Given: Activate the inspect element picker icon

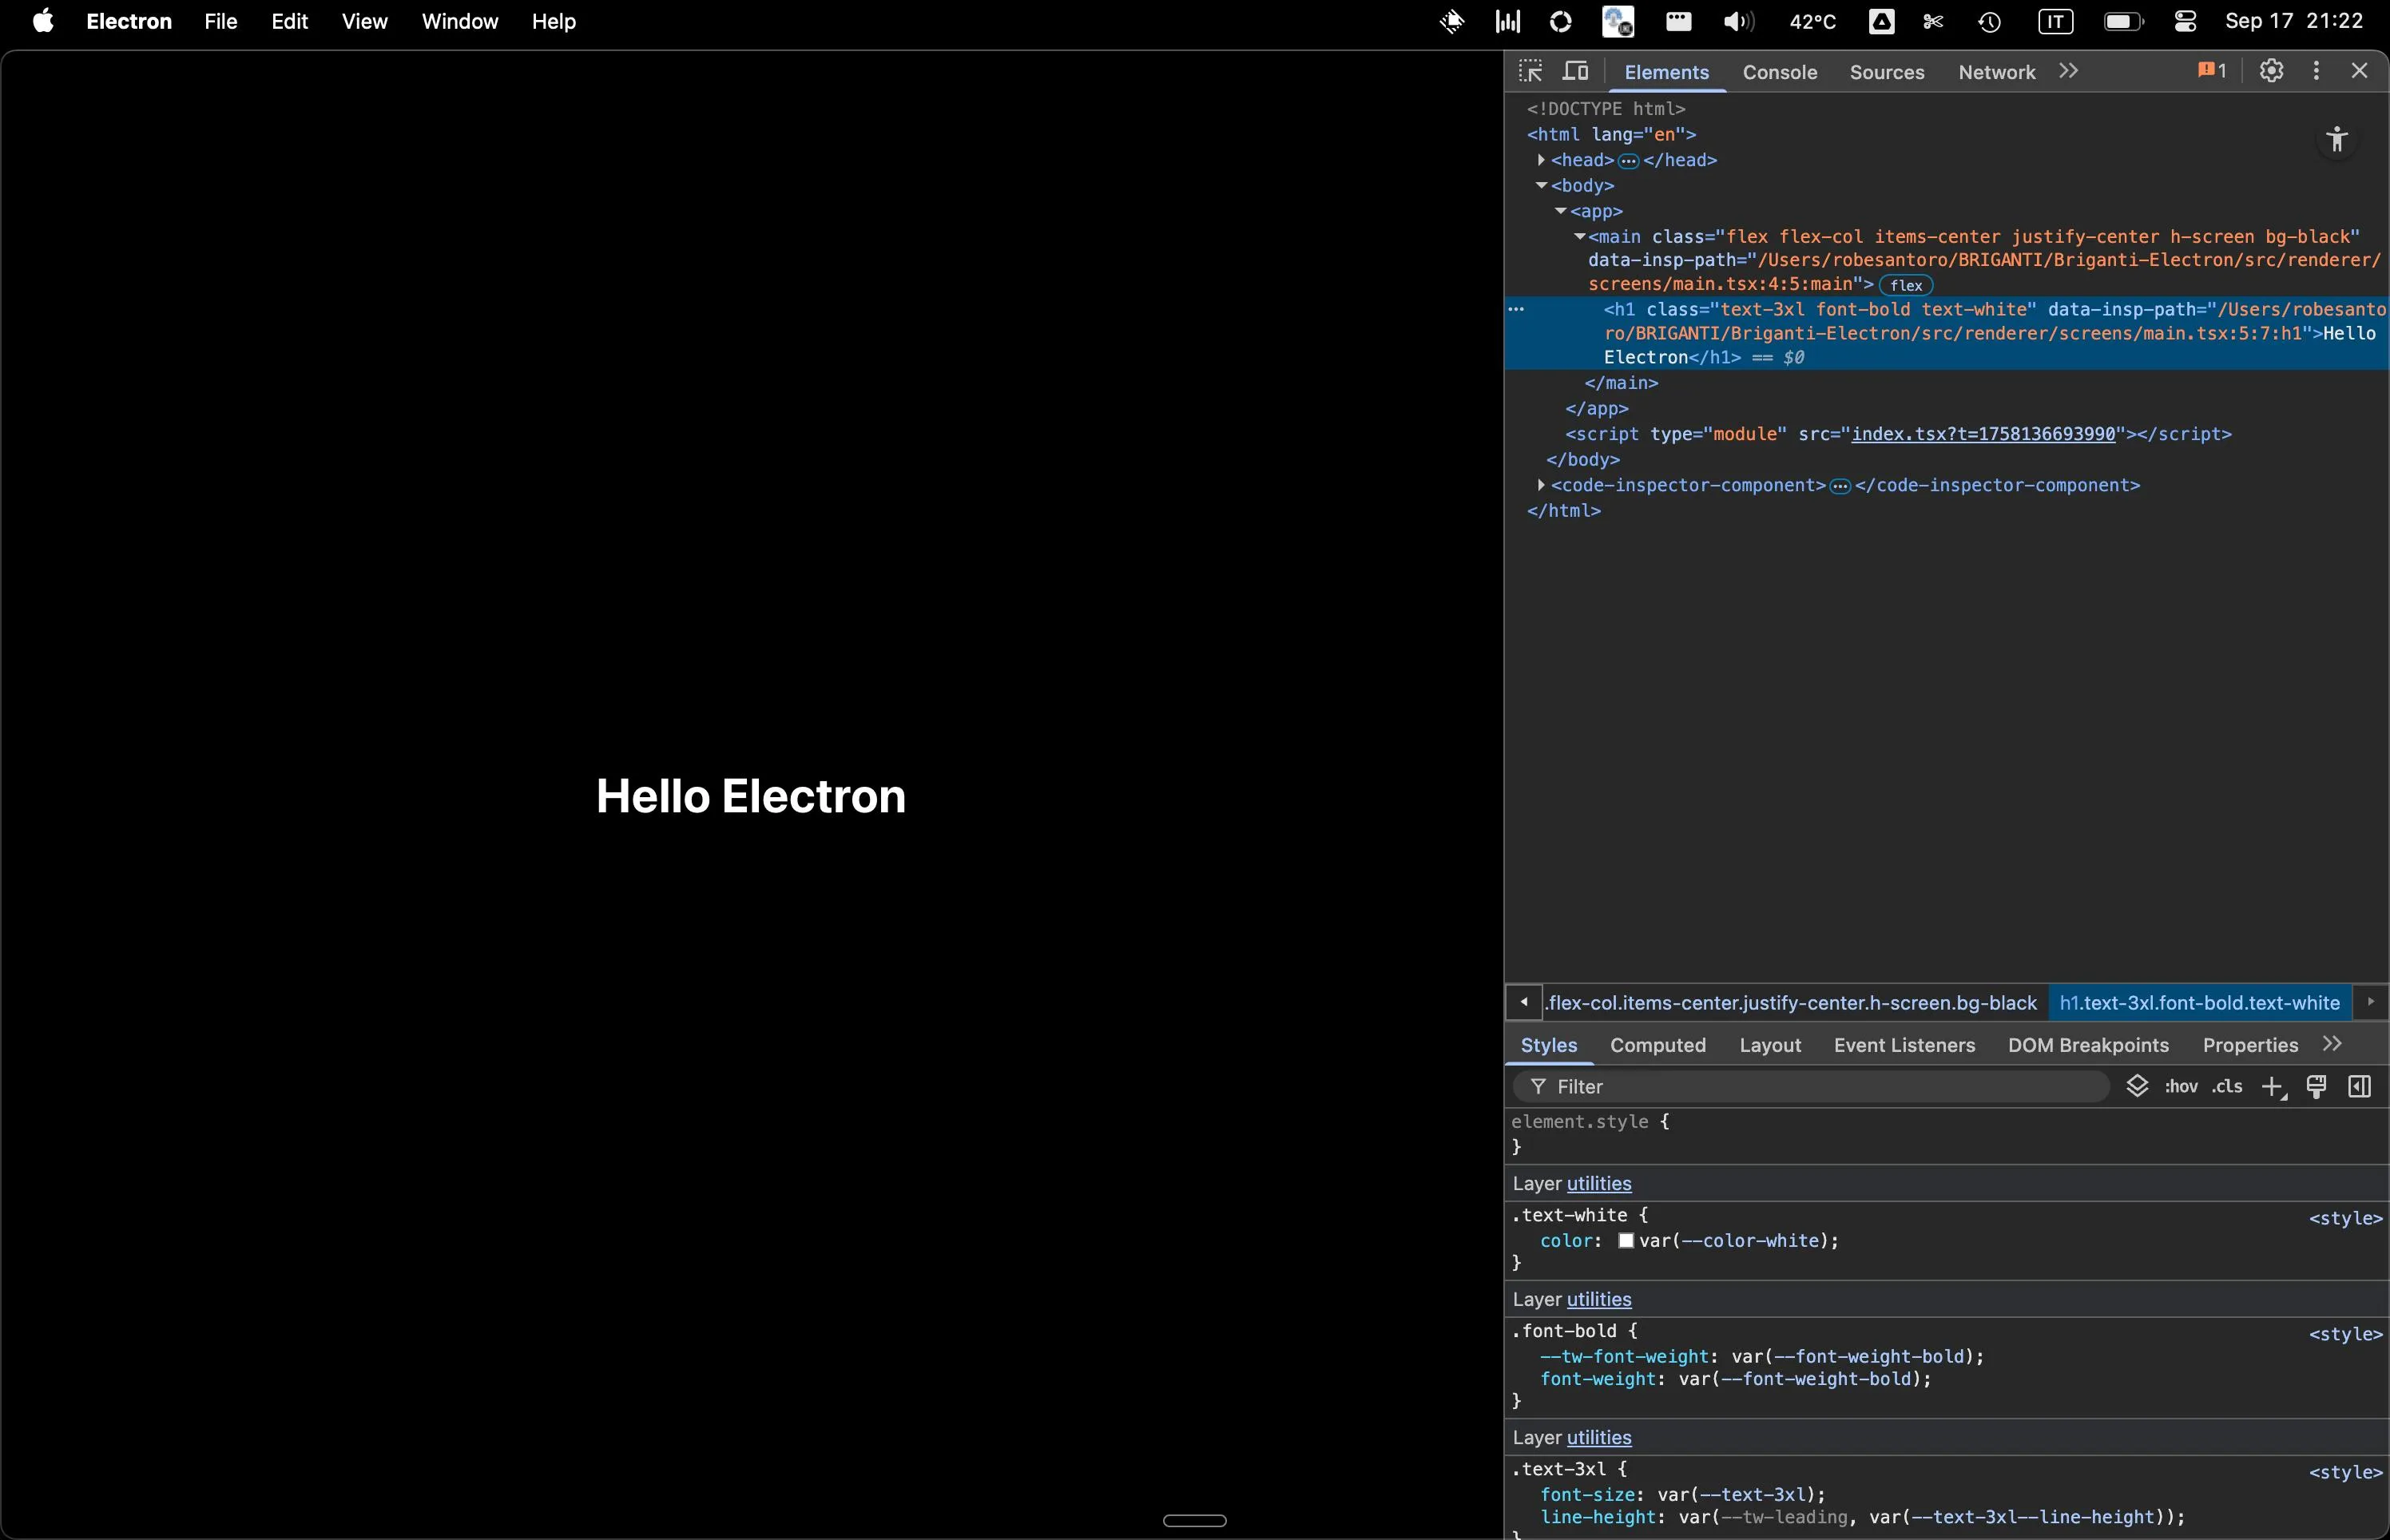Looking at the screenshot, I should [x=1530, y=71].
